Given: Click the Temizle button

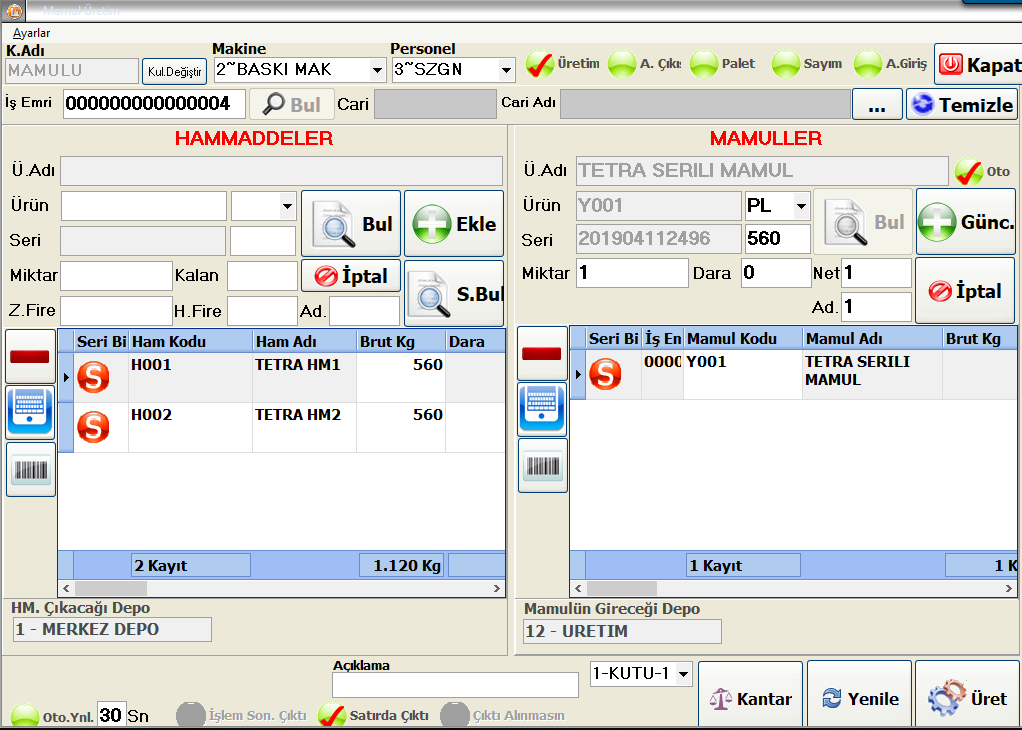Looking at the screenshot, I should pos(961,104).
